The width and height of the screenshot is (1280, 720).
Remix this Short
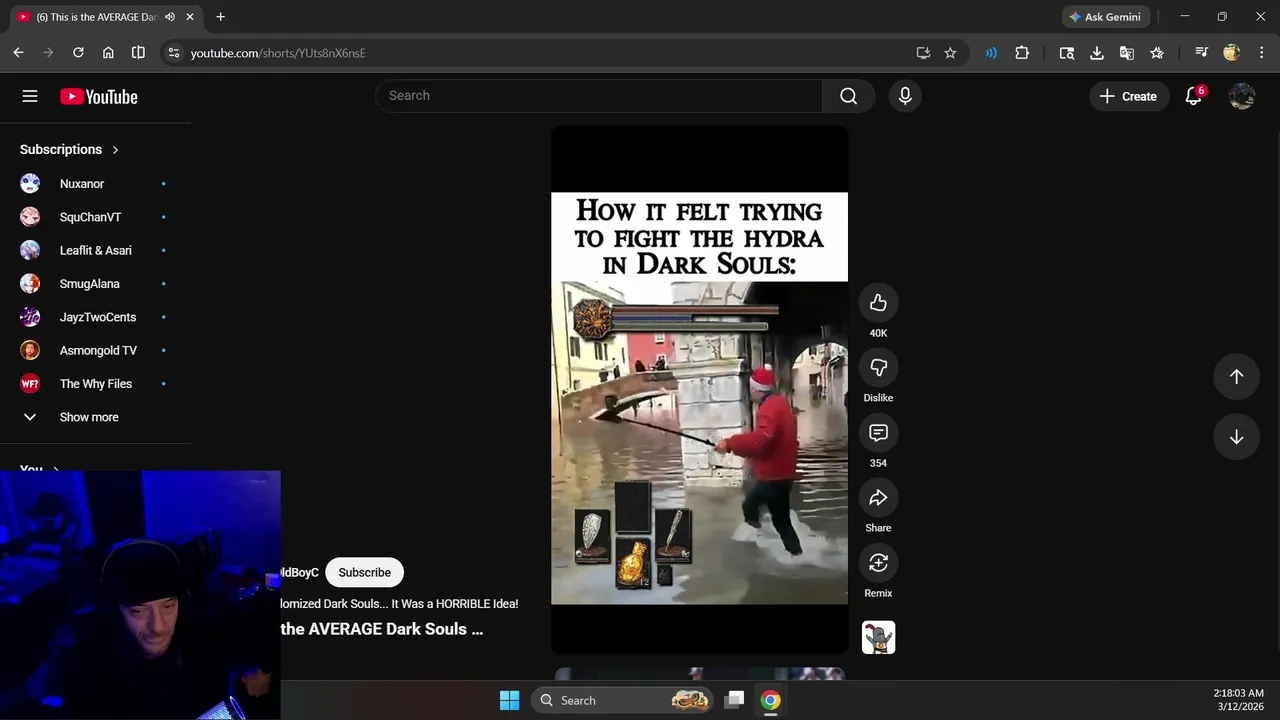point(878,563)
